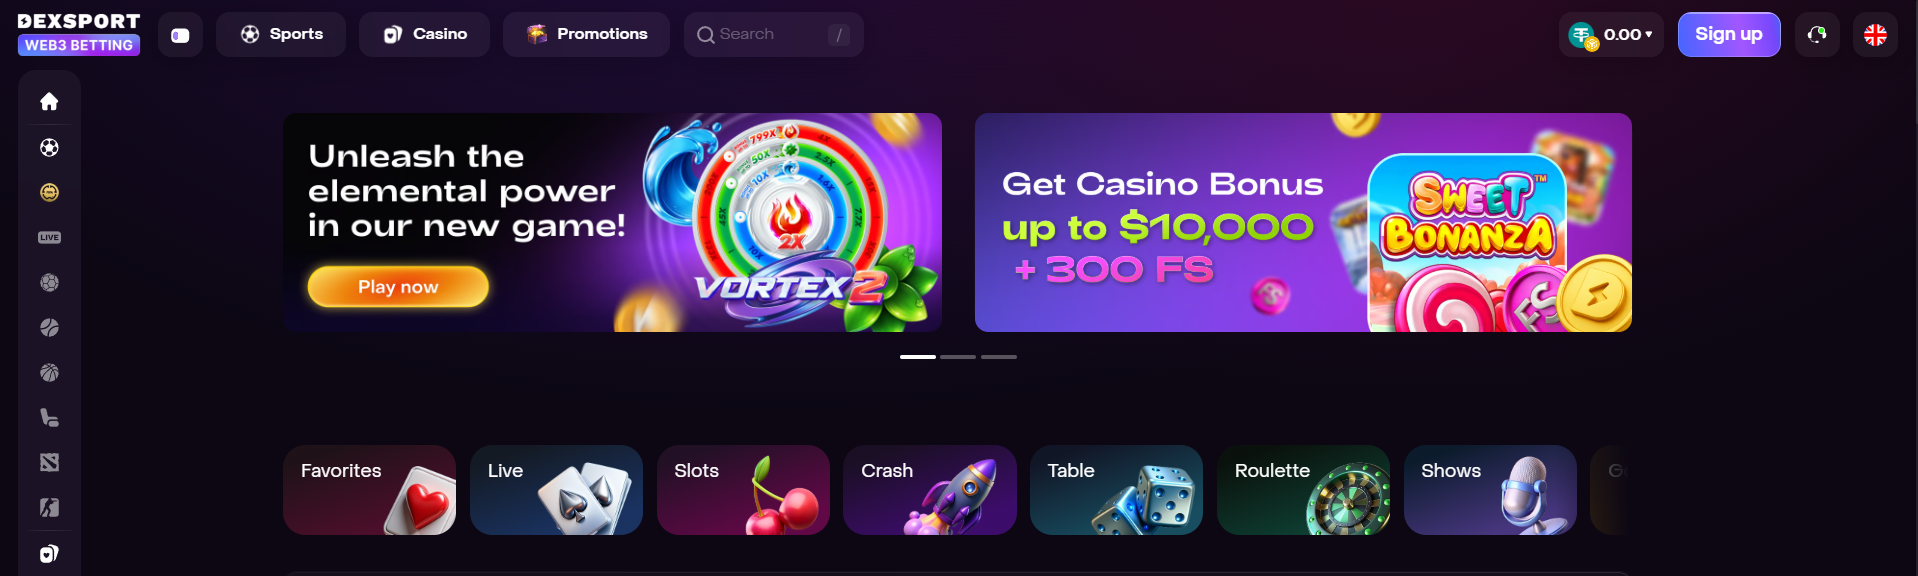Open the Sports menu
Screen dimensions: 1918x576
tap(281, 34)
